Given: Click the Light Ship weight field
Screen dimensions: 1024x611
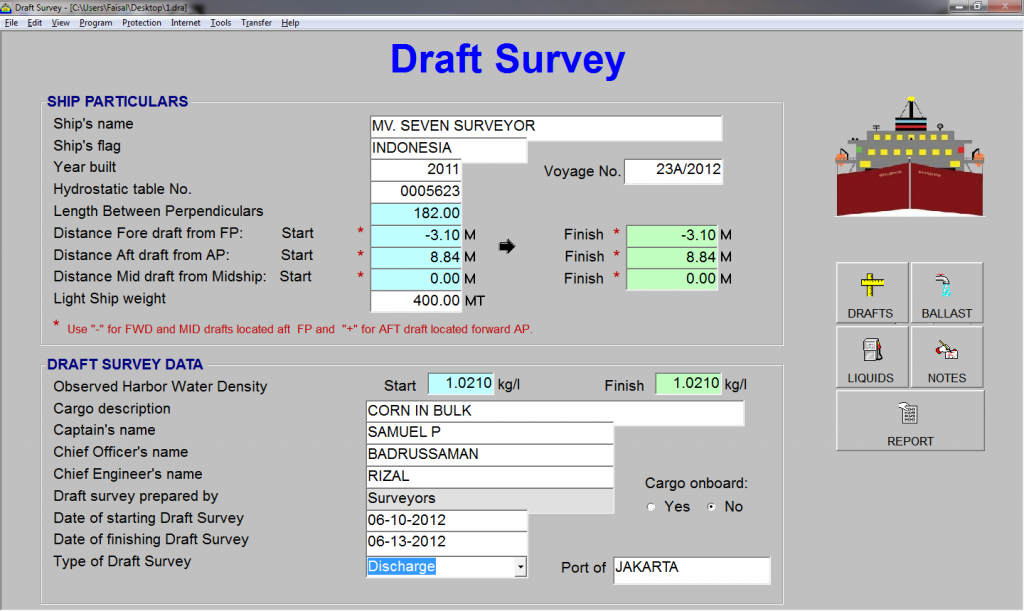Looking at the screenshot, I should 416,301.
